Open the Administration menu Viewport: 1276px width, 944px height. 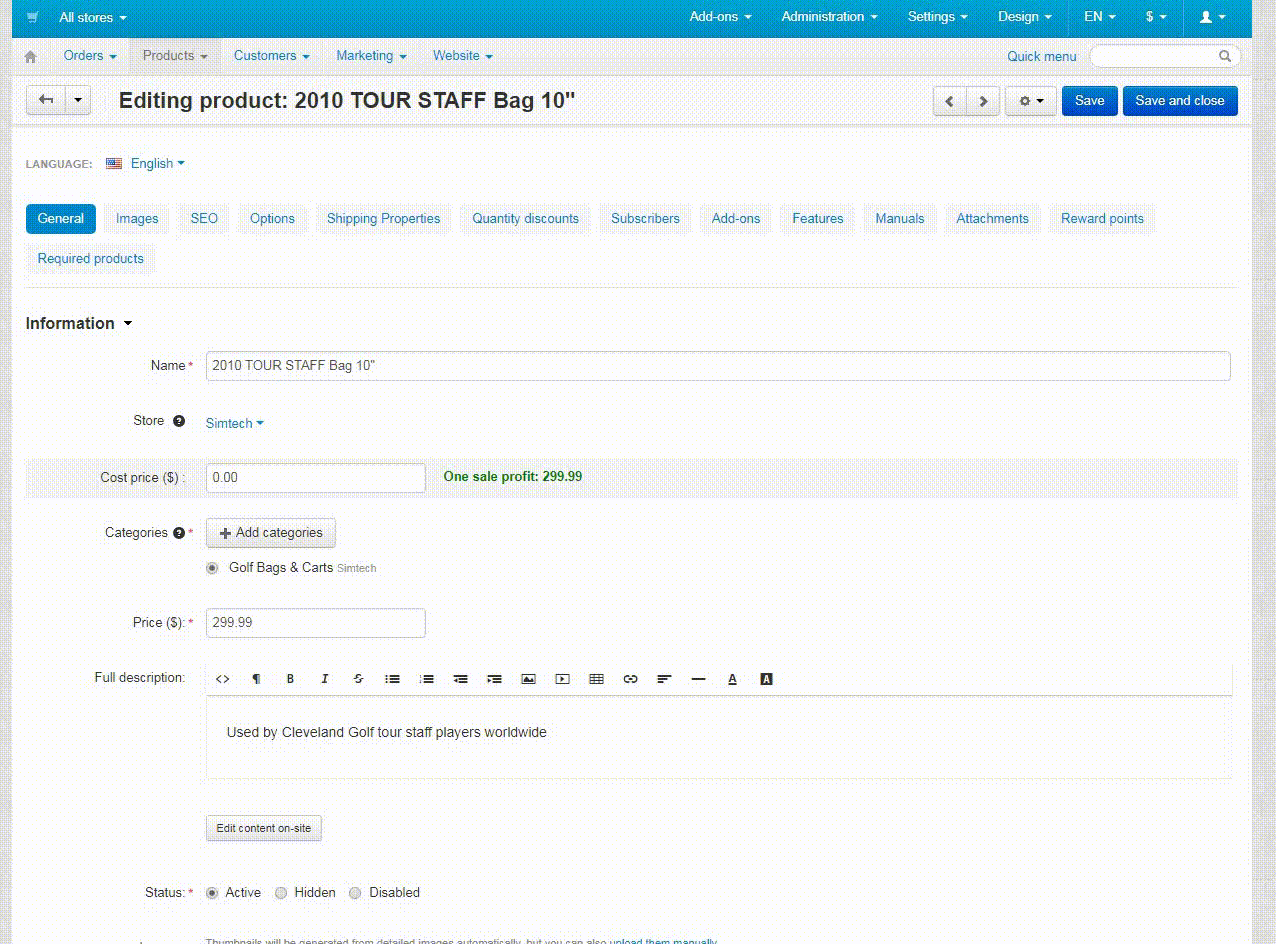coord(830,17)
